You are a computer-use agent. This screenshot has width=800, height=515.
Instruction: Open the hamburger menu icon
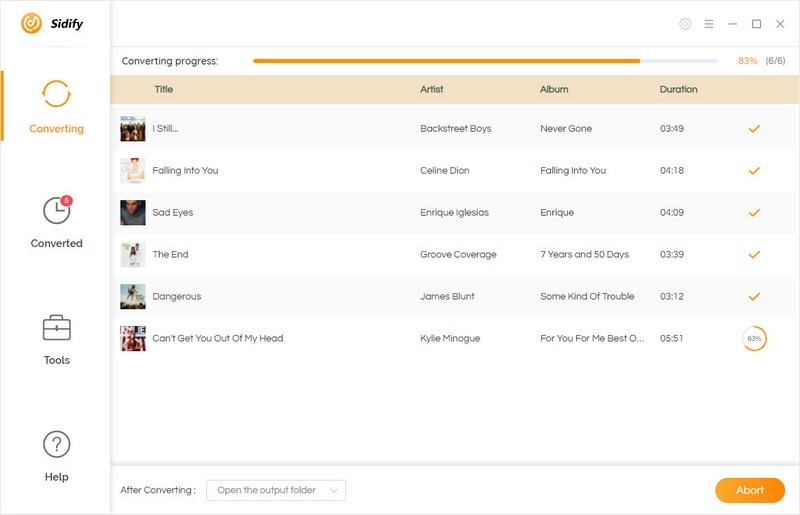(x=709, y=24)
